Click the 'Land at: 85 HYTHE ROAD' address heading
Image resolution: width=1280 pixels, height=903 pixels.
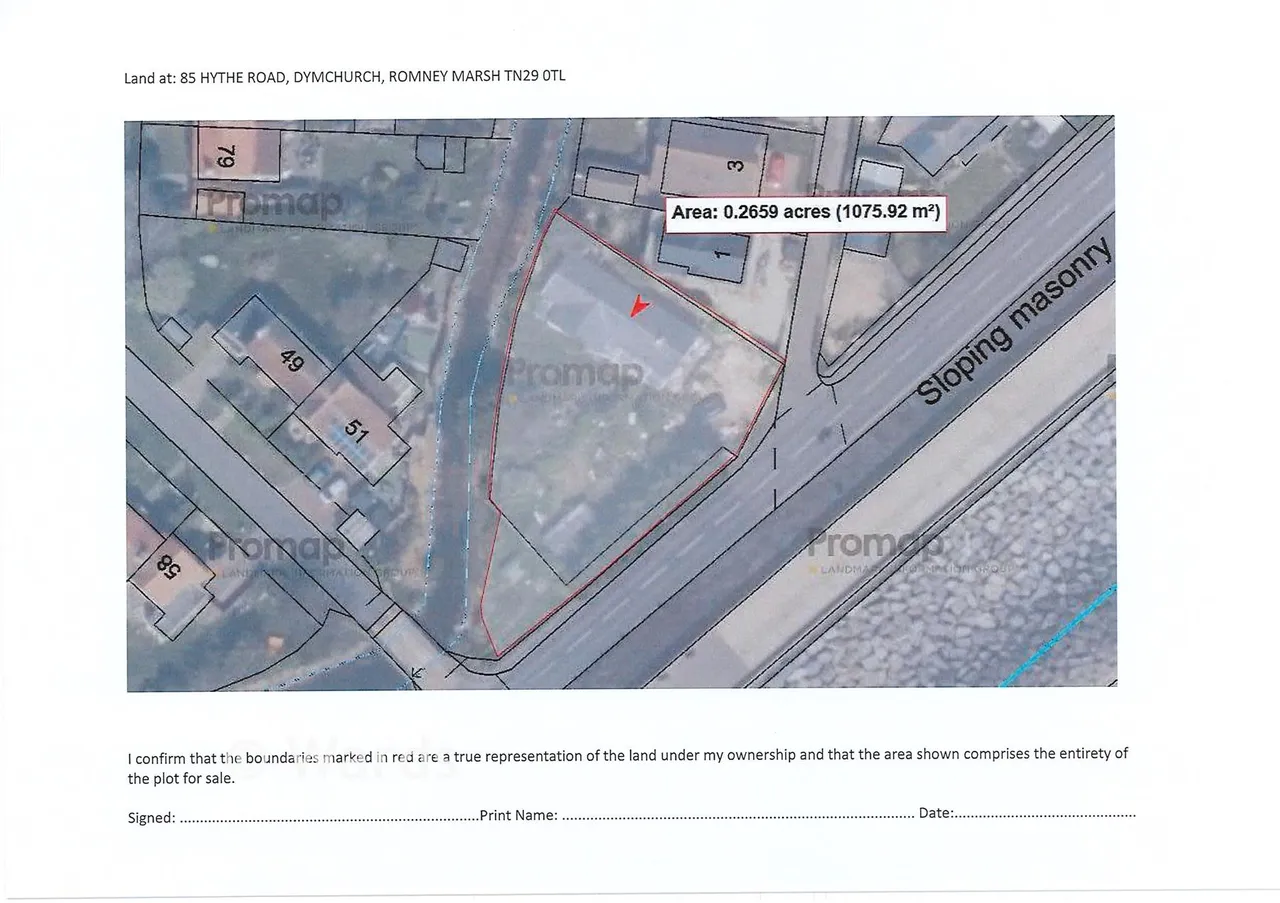tap(345, 77)
